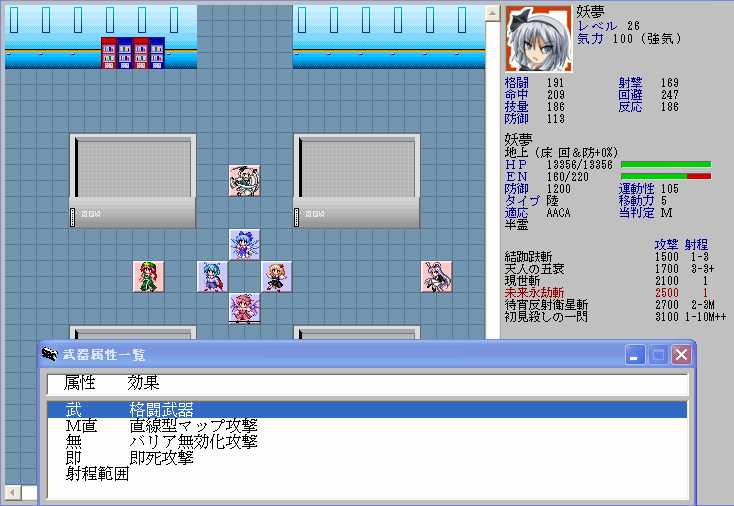Viewport: 734px width, 506px height.
Task: Select the rabbit-eared purple-haired unit
Action: (436, 277)
